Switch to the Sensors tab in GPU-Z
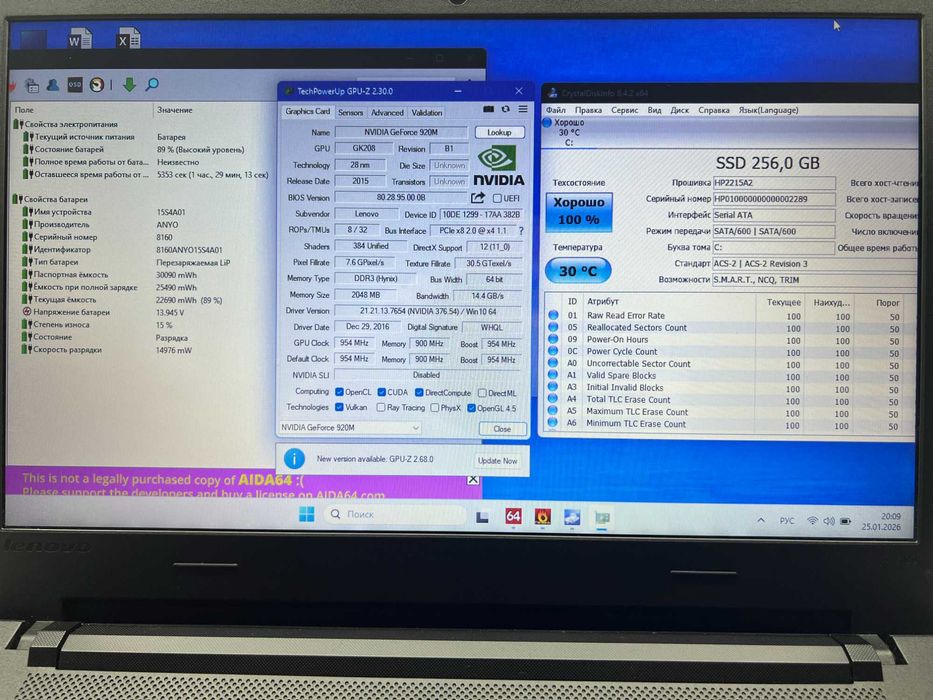The height and width of the screenshot is (700, 933). click(x=350, y=112)
